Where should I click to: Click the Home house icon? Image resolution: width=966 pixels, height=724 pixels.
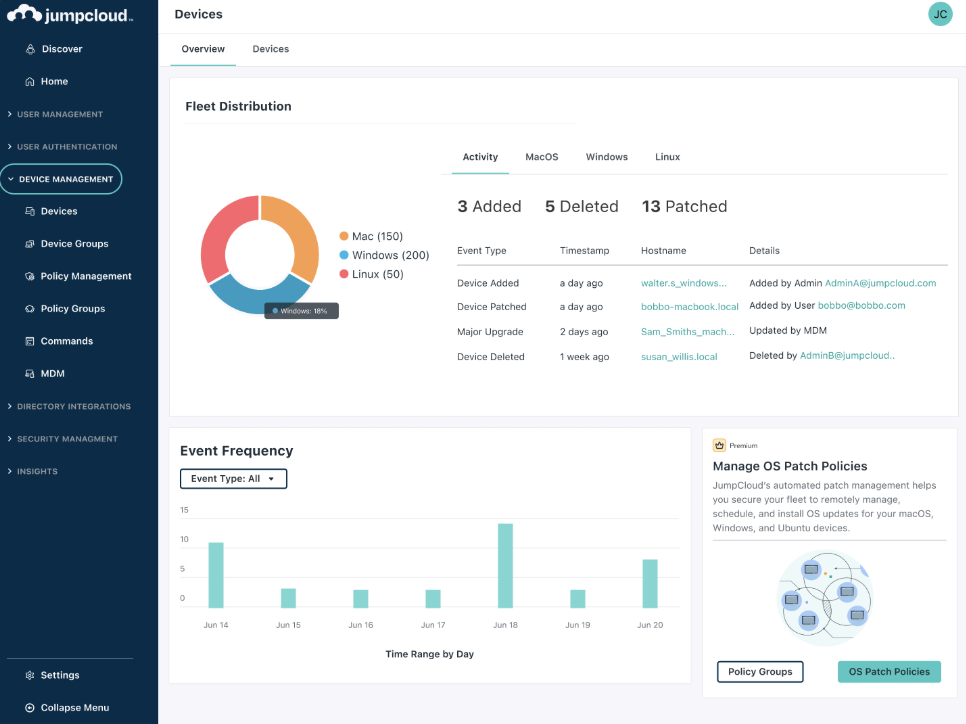(30, 81)
